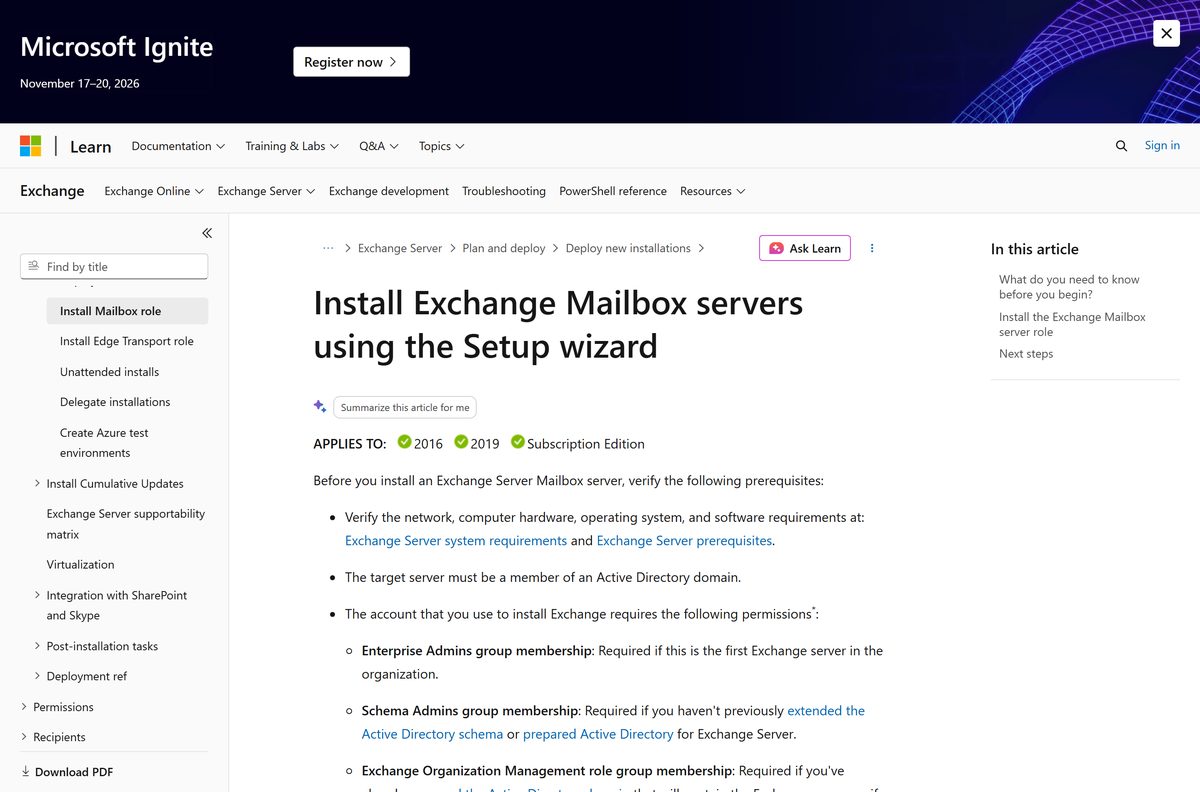Open Exchange Server system requirements link
This screenshot has width=1200, height=792.
[456, 540]
